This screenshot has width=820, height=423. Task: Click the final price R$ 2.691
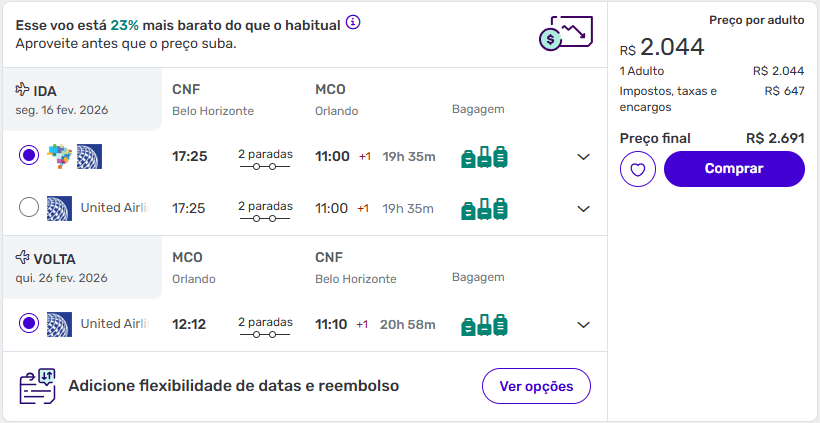pos(775,138)
